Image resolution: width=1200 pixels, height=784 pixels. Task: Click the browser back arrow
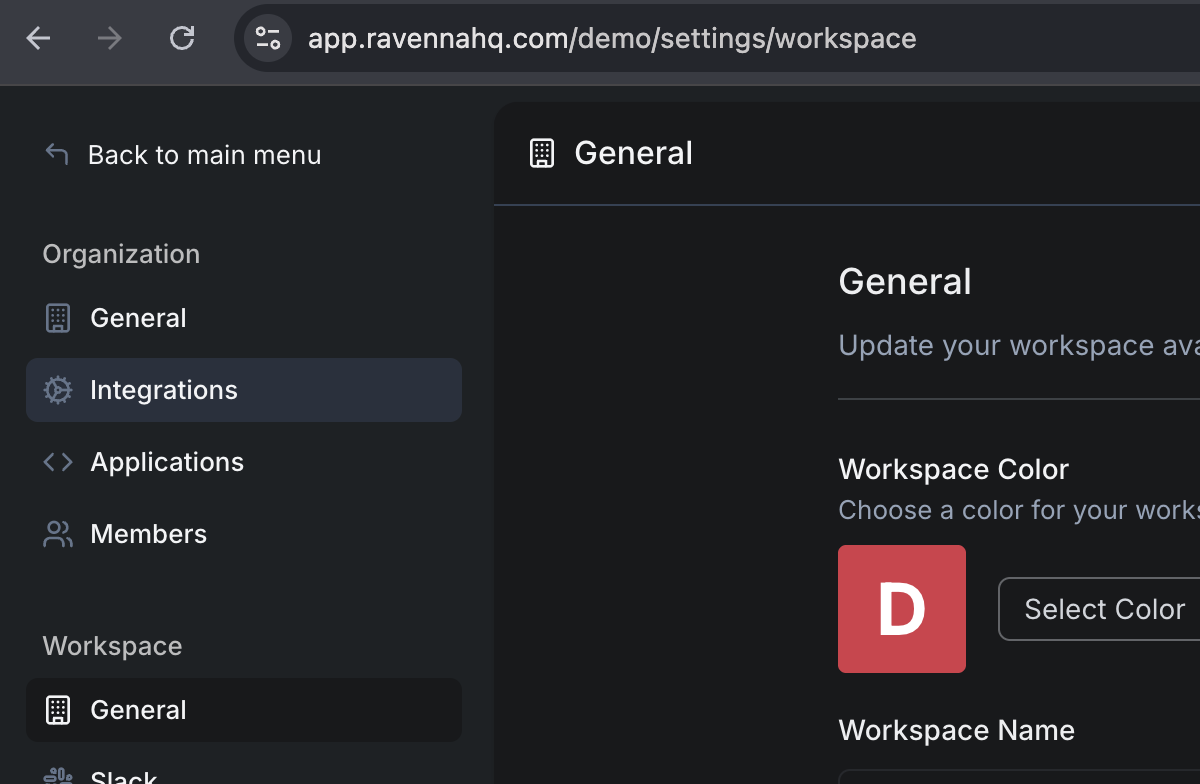coord(38,39)
